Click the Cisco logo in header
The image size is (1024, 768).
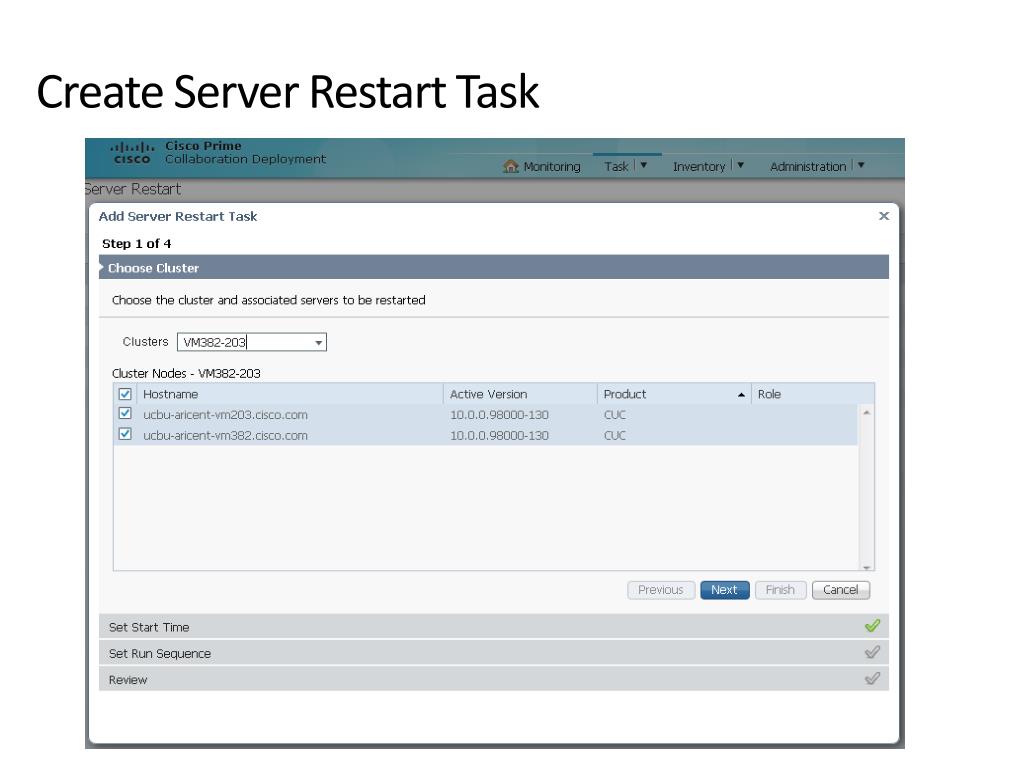point(132,153)
